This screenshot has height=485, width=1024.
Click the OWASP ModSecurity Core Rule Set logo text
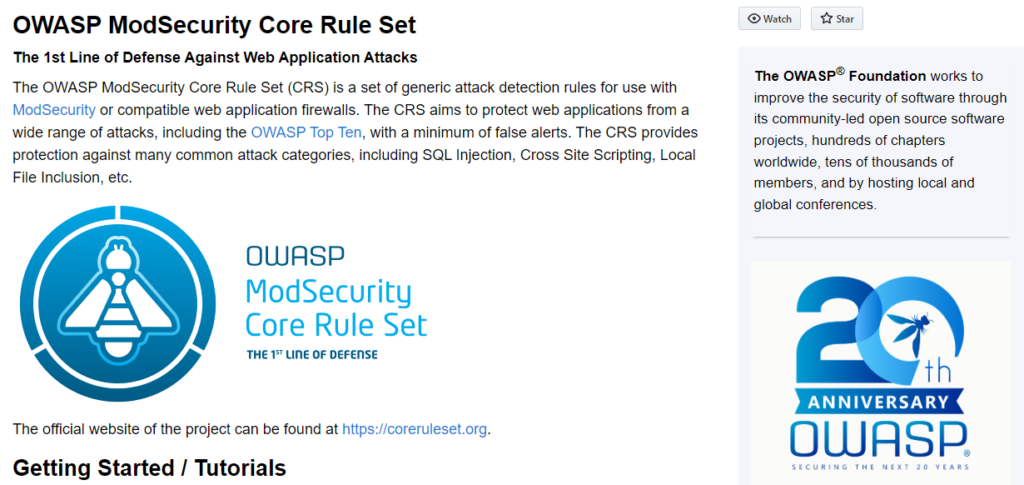336,292
